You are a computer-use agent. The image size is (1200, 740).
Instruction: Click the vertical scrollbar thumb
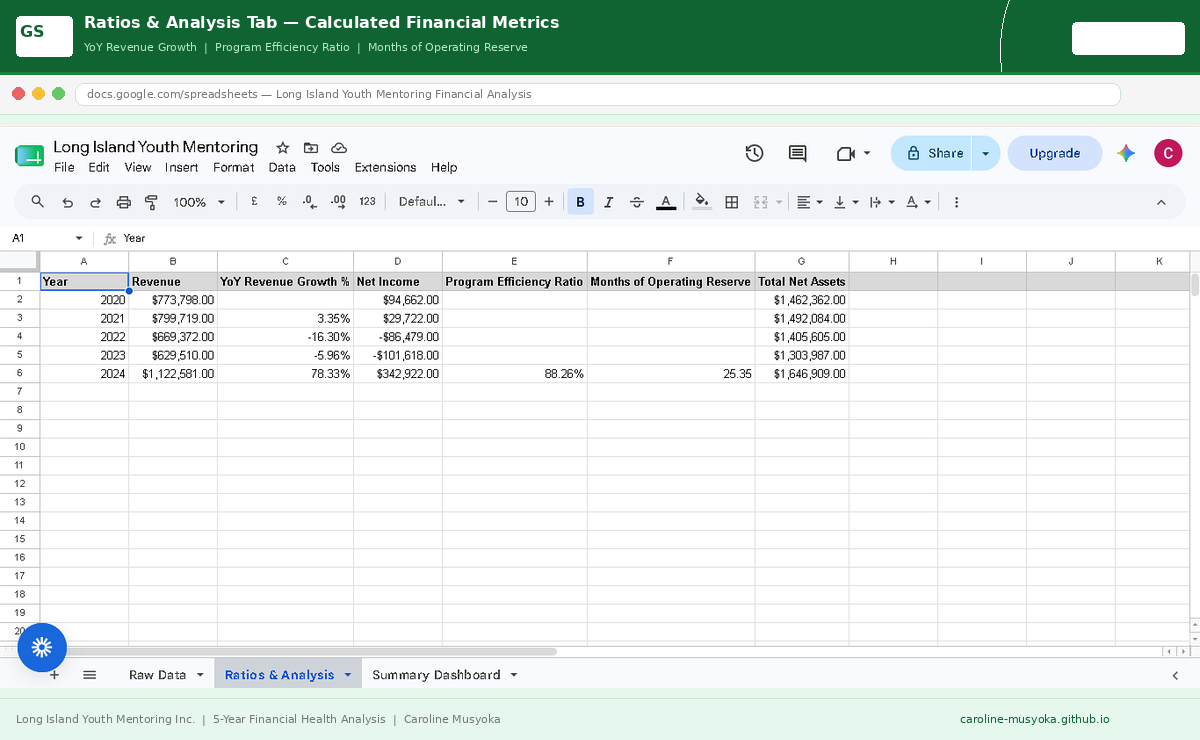(x=1194, y=284)
